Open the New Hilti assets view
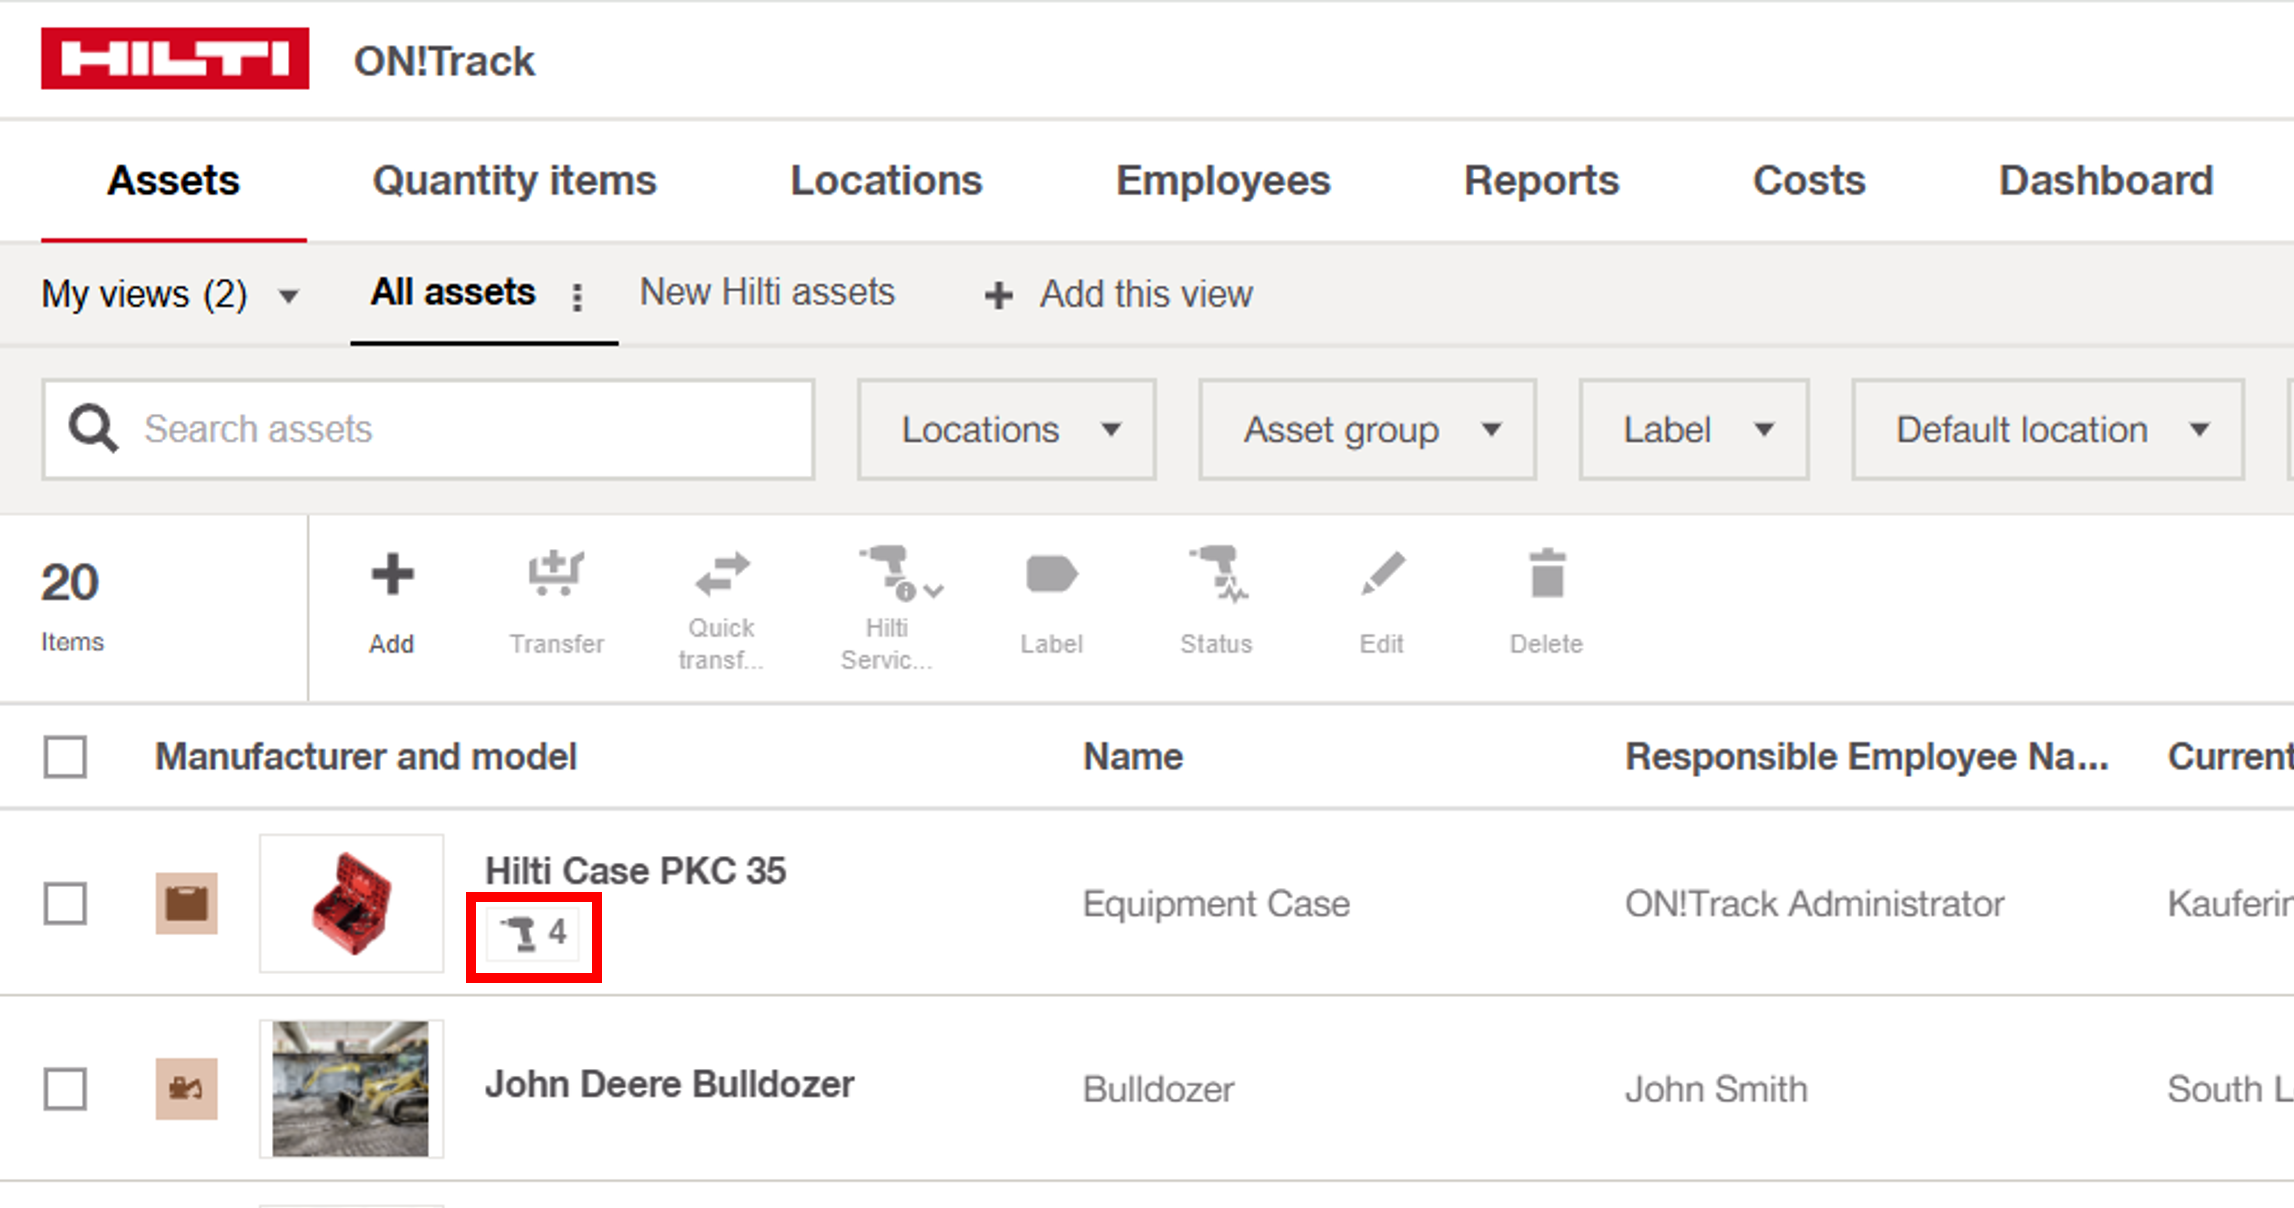The width and height of the screenshot is (2294, 1208). [x=766, y=293]
